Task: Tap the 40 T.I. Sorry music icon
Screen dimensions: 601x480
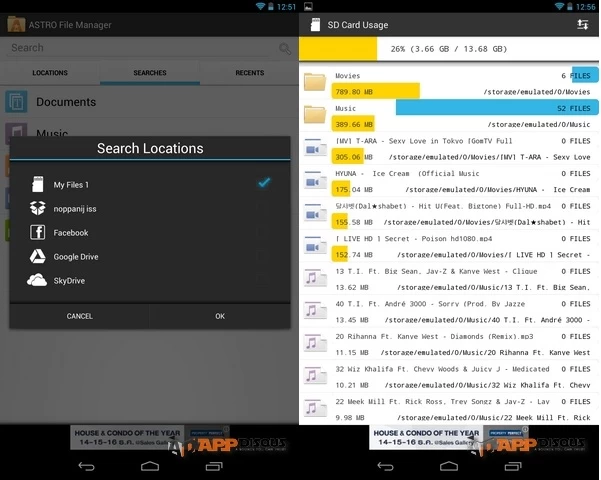Action: pyautogui.click(x=315, y=311)
